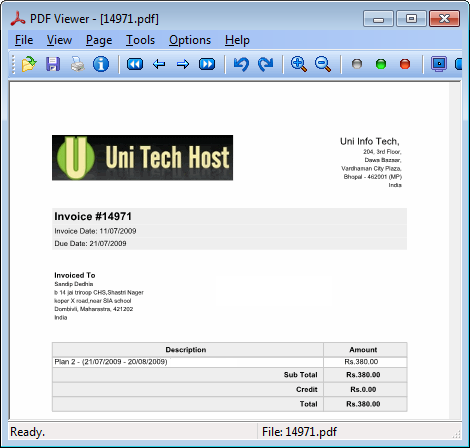470x448 pixels.
Task: Go to previous page with left arrow
Action: [159, 64]
